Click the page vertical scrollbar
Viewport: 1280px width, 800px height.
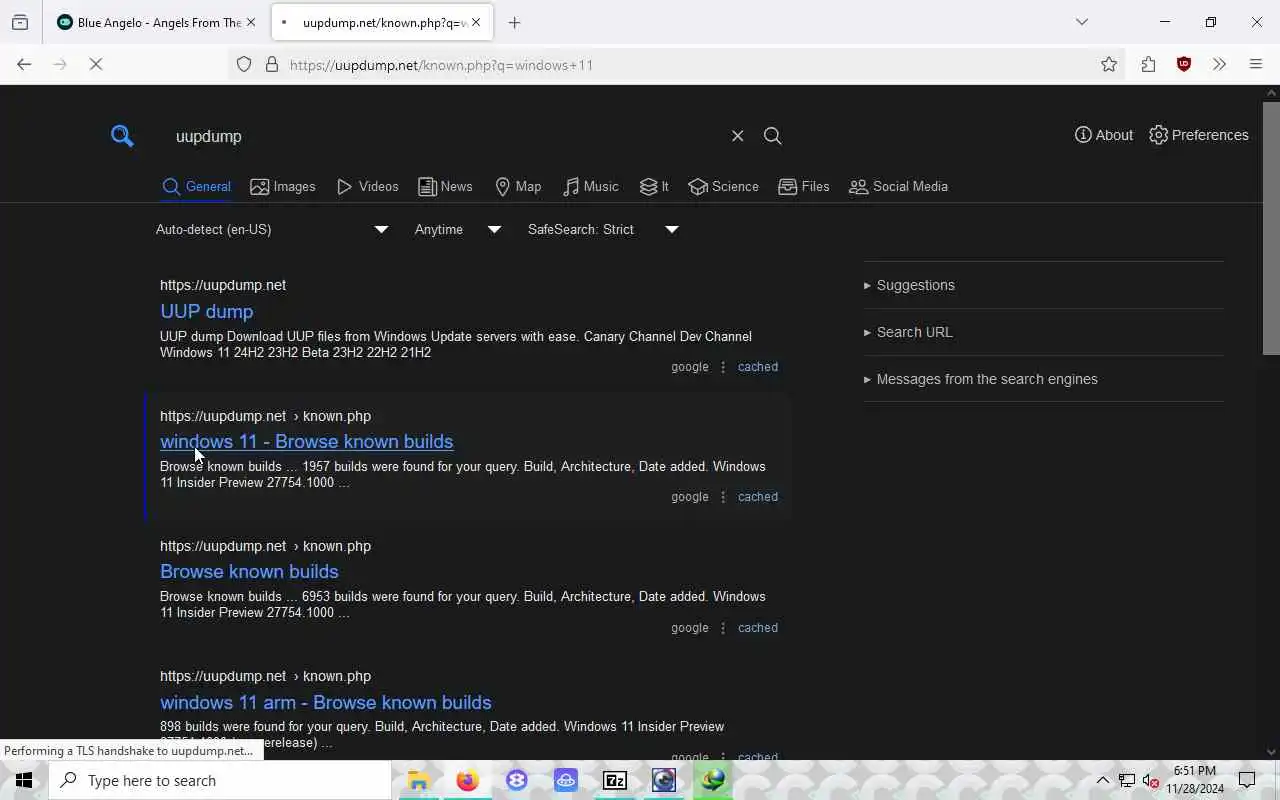click(1271, 228)
